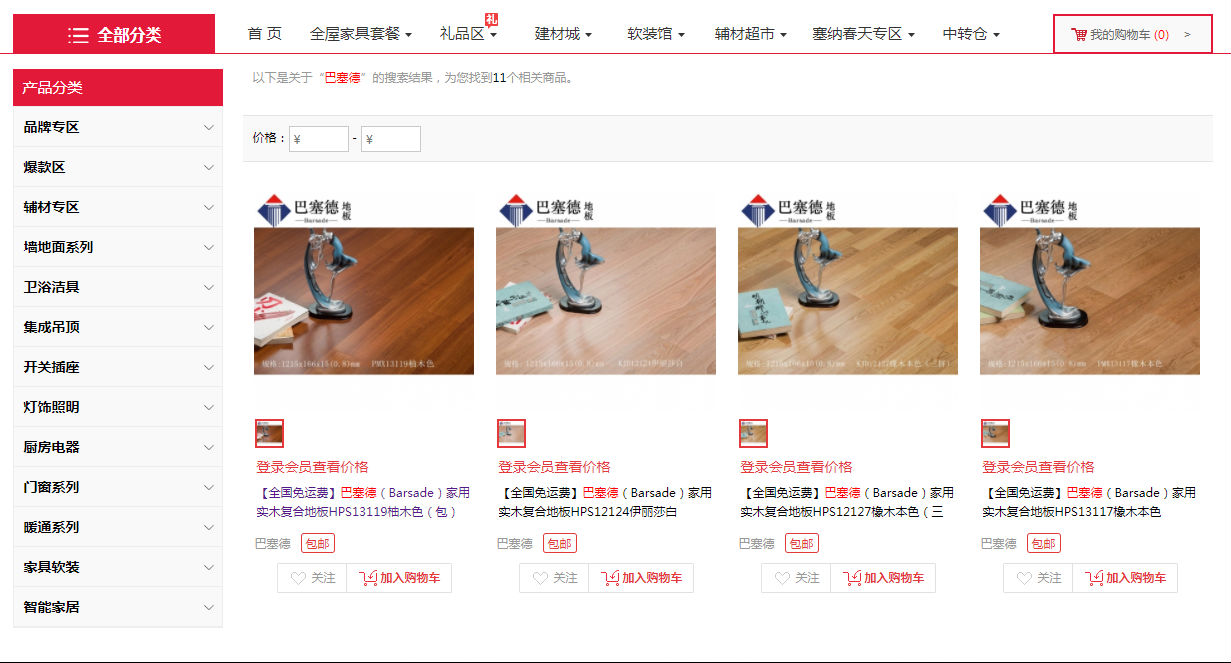Viewport: 1231px width, 663px height.
Task: Open the 建材城 menu
Action: 563,34
